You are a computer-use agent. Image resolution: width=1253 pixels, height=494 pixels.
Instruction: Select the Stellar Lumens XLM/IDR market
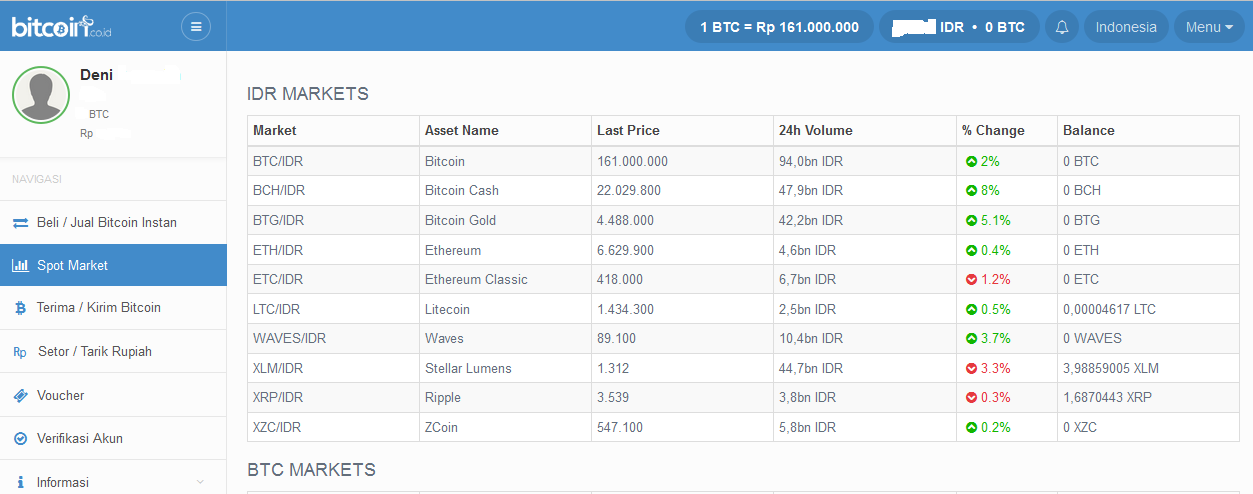pyautogui.click(x=743, y=368)
